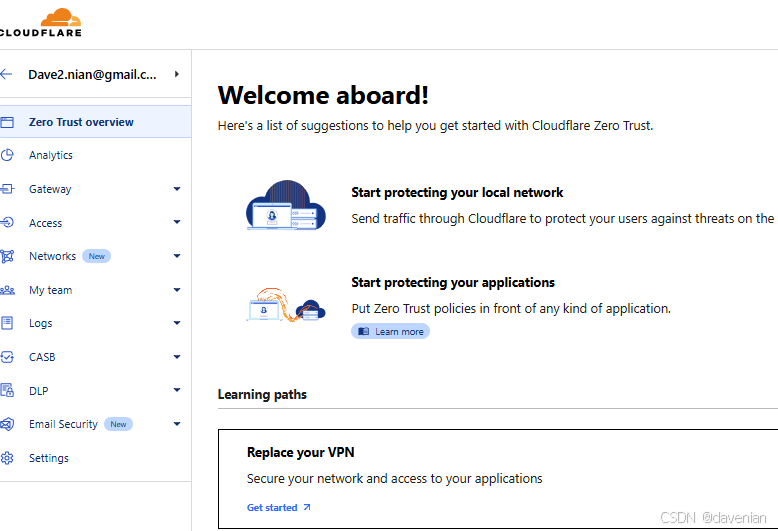Click Start protecting your applications heading

tap(453, 282)
